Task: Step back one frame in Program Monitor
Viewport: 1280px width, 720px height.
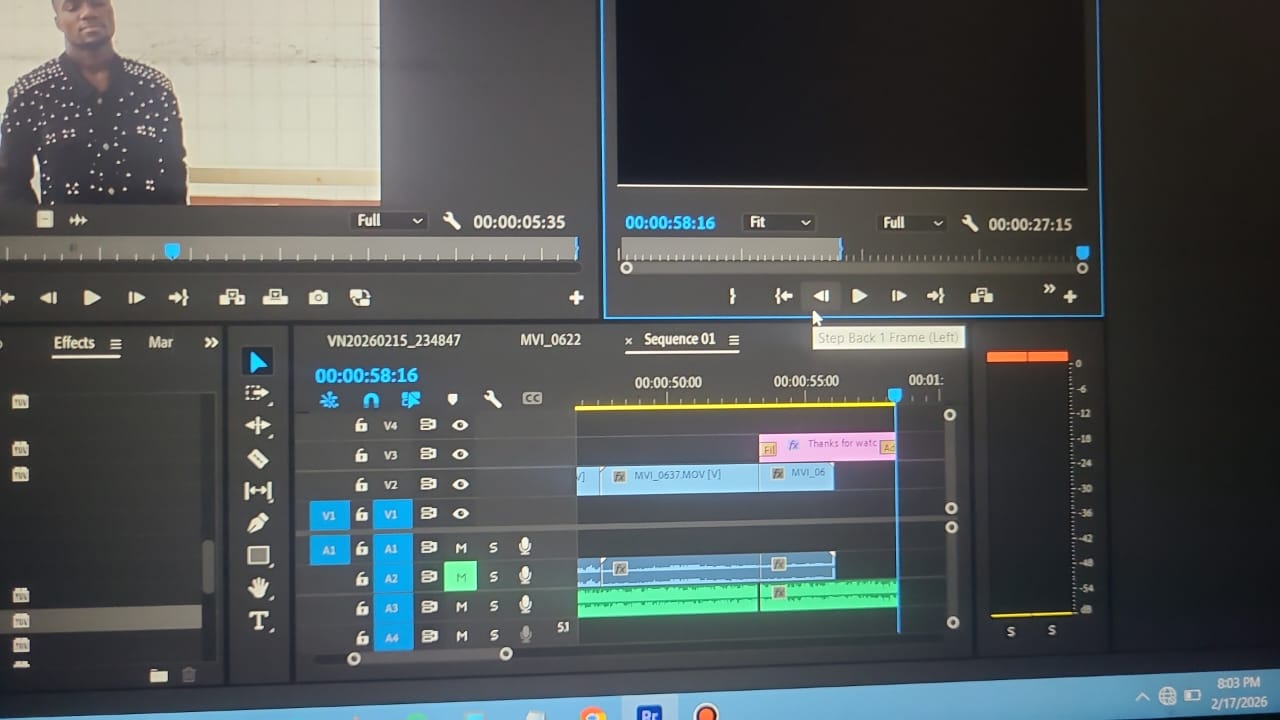Action: coord(821,296)
